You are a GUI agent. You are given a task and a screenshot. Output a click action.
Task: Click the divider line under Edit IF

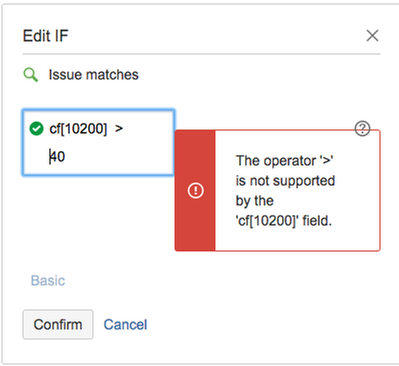coord(201,54)
